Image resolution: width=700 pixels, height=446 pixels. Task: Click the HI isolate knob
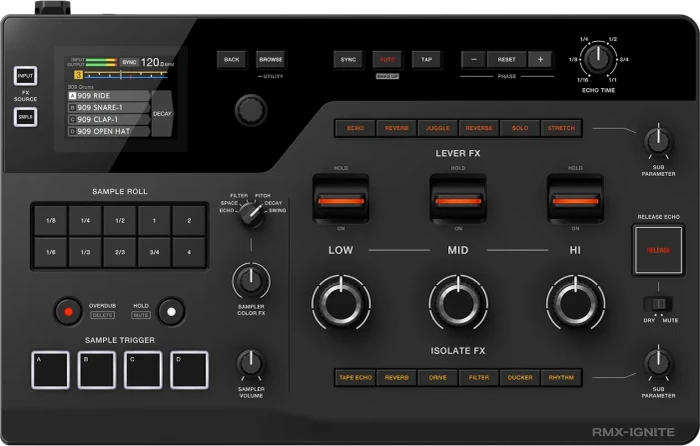coord(575,304)
